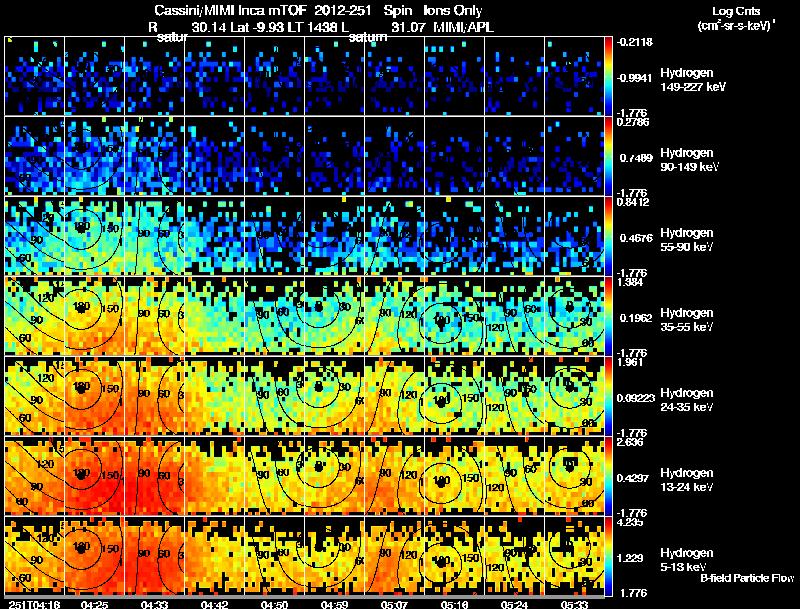
Task: Select the 04:16 panel in Hydrogen 90-149 keV row
Action: point(35,156)
